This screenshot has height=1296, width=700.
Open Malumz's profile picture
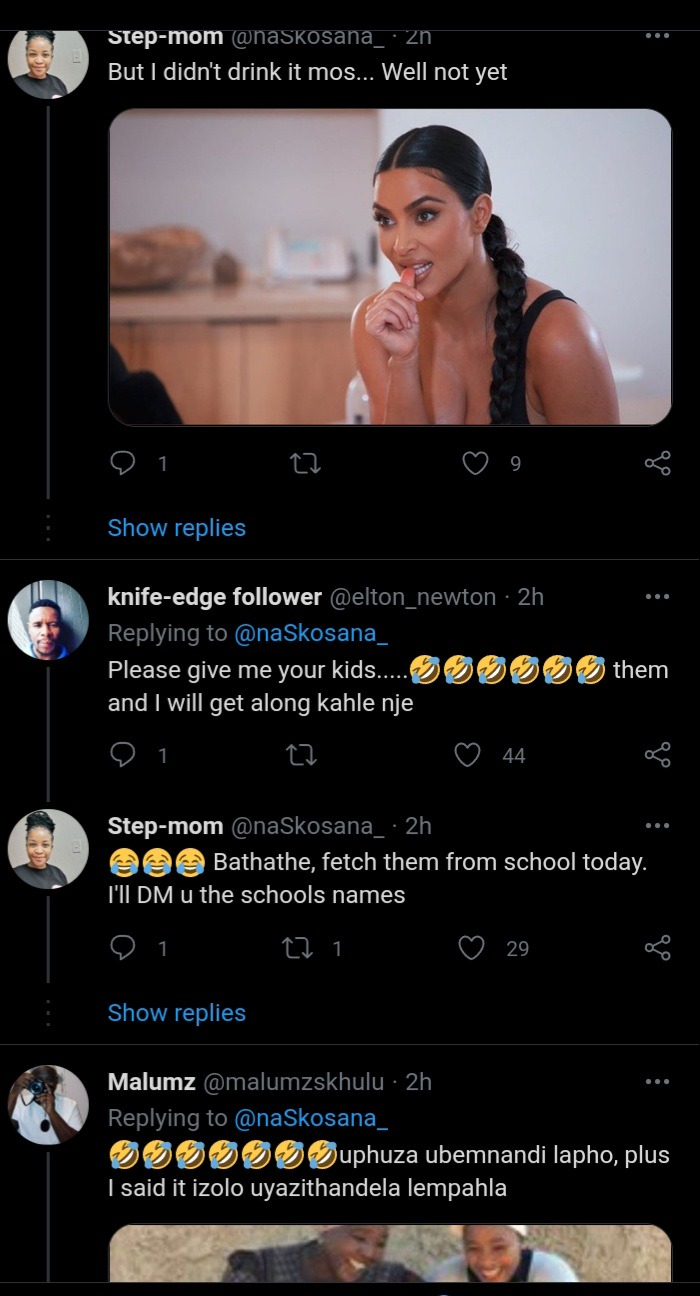(x=48, y=1105)
